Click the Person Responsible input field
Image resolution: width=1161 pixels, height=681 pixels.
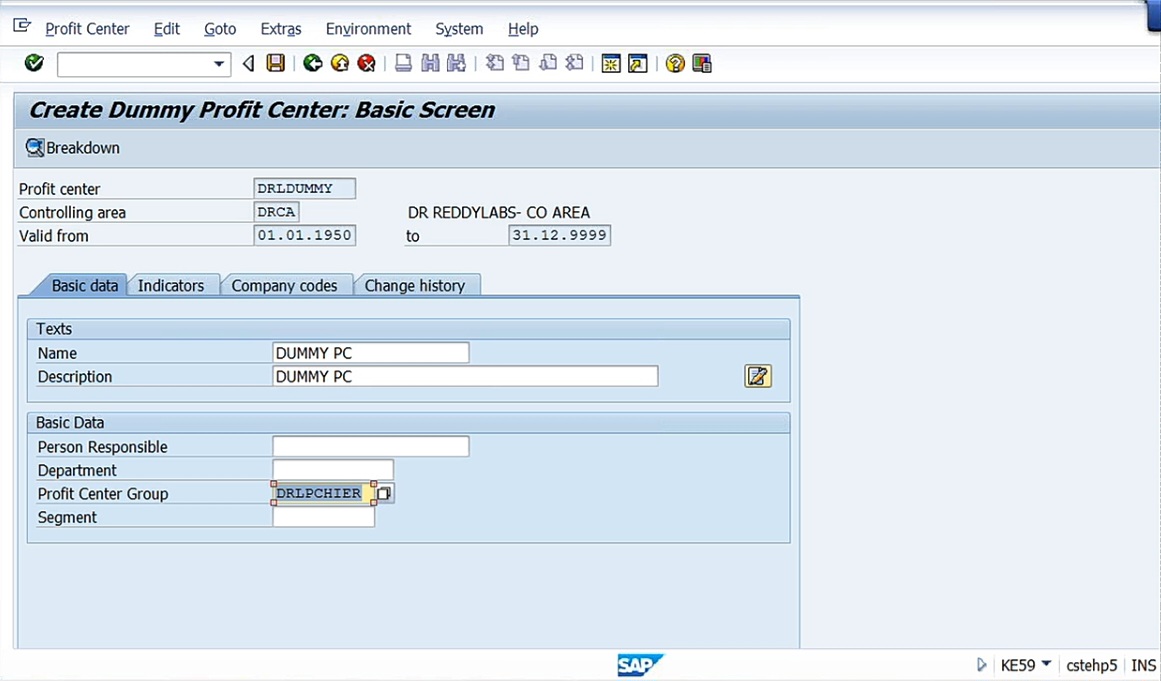(x=371, y=446)
